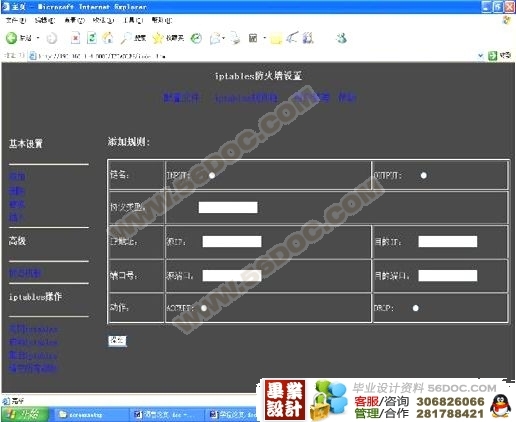Viewport: 516px width, 422px height.
Task: Expand the Back button history dropdown arrow
Action: click(38, 38)
